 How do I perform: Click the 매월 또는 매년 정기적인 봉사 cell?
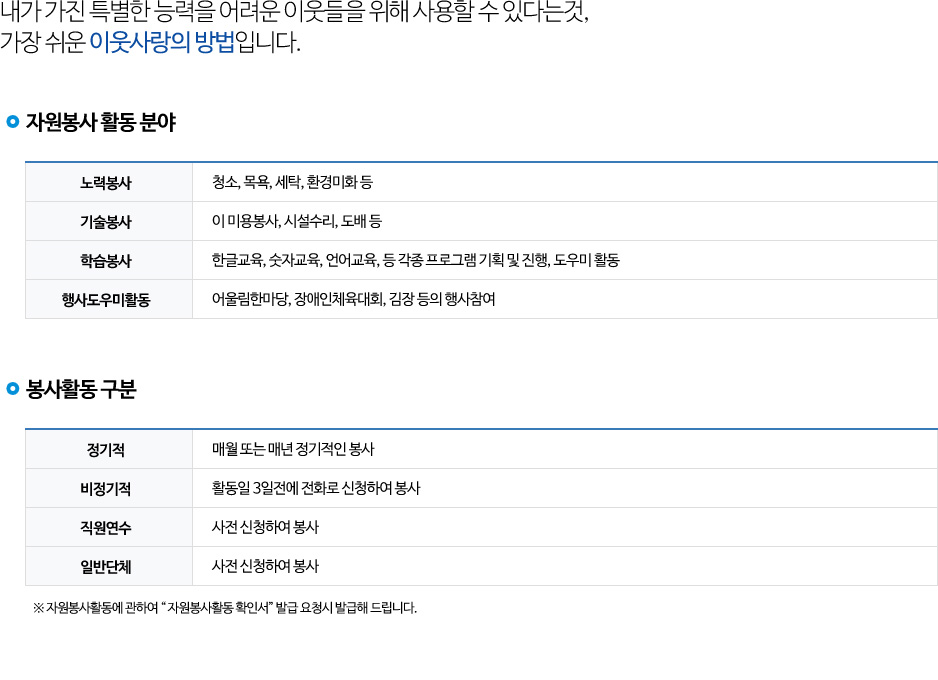565,449
